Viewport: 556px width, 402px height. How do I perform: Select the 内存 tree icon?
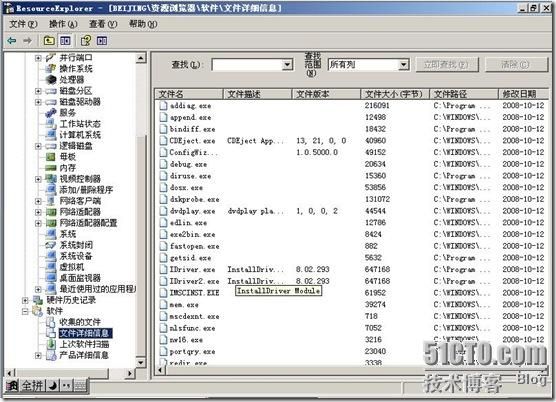point(51,168)
